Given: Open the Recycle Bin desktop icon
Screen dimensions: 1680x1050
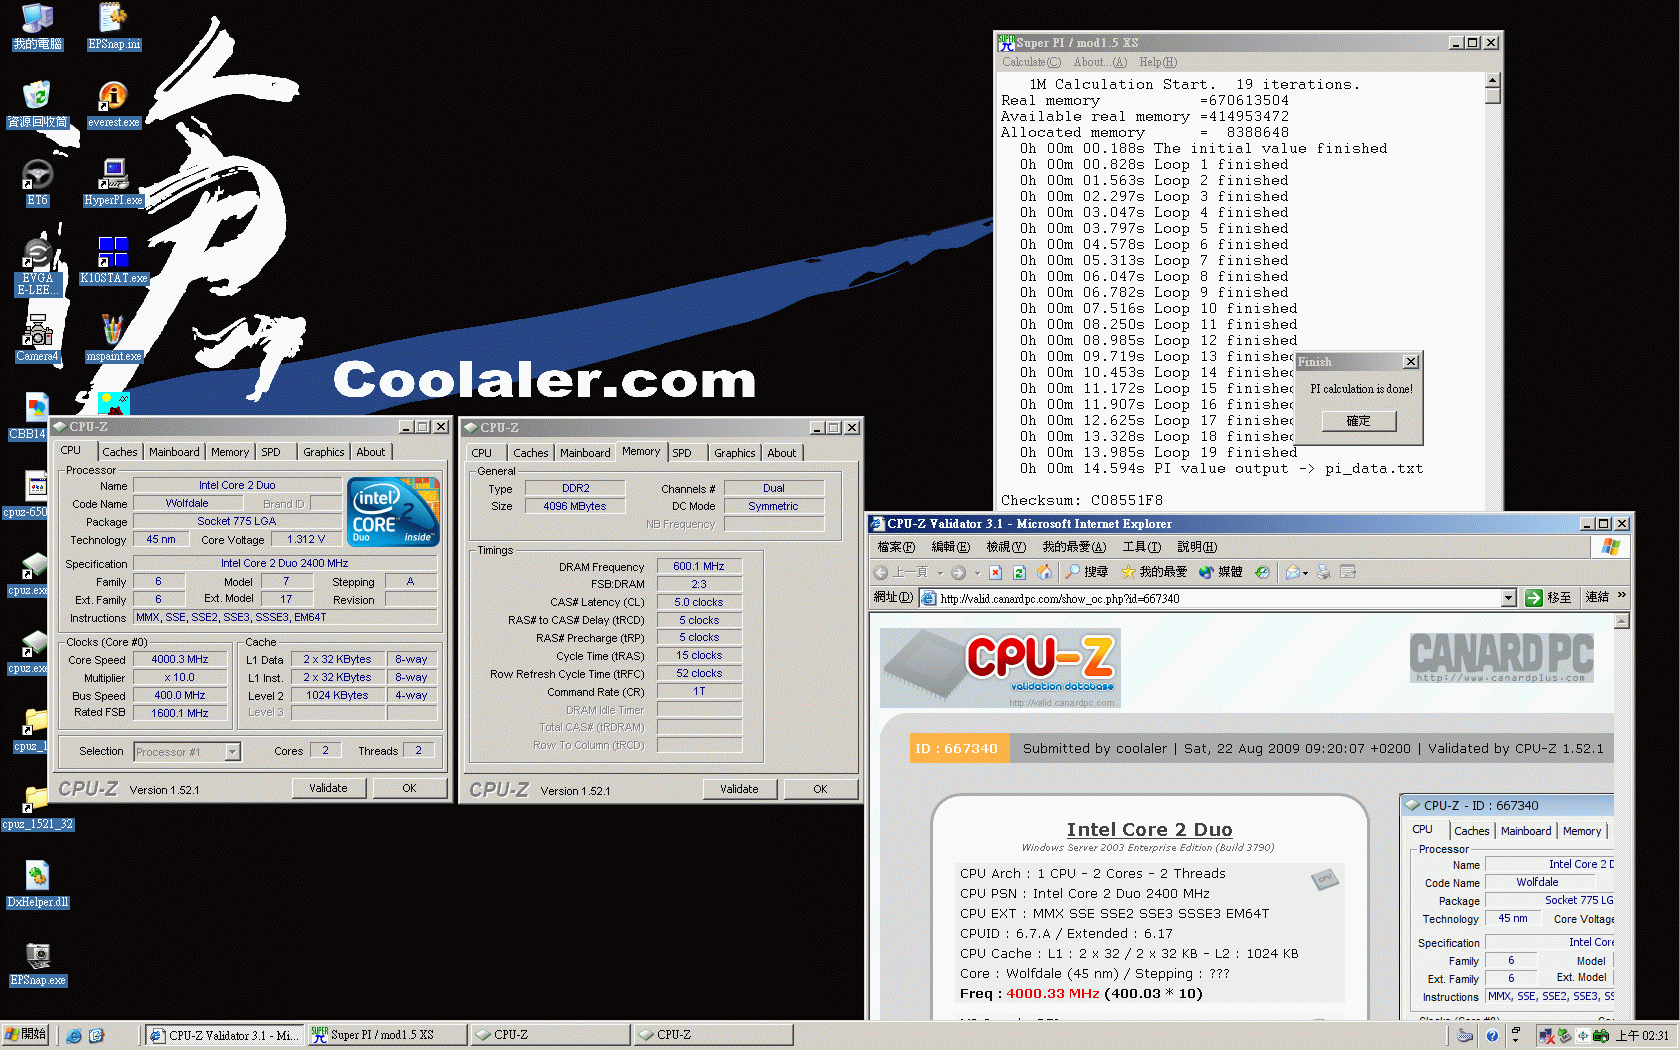Looking at the screenshot, I should pyautogui.click(x=37, y=104).
